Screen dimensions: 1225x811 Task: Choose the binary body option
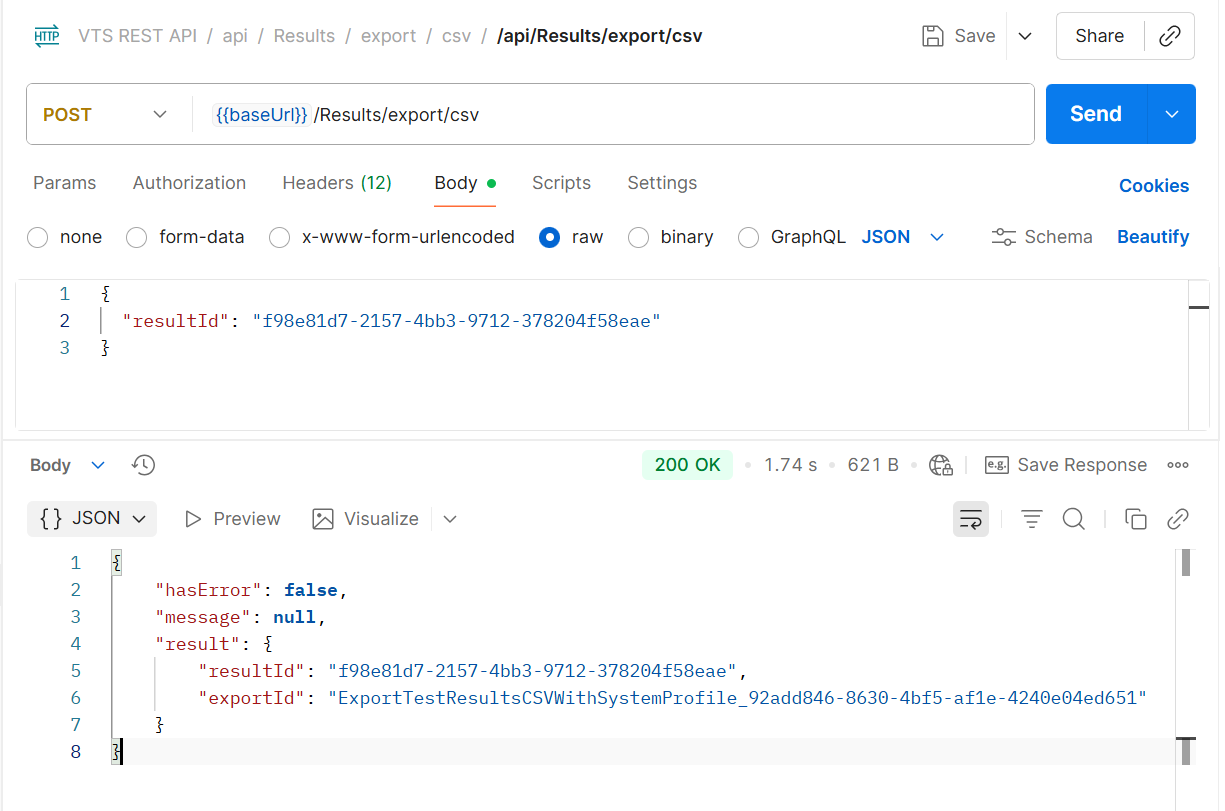click(638, 238)
